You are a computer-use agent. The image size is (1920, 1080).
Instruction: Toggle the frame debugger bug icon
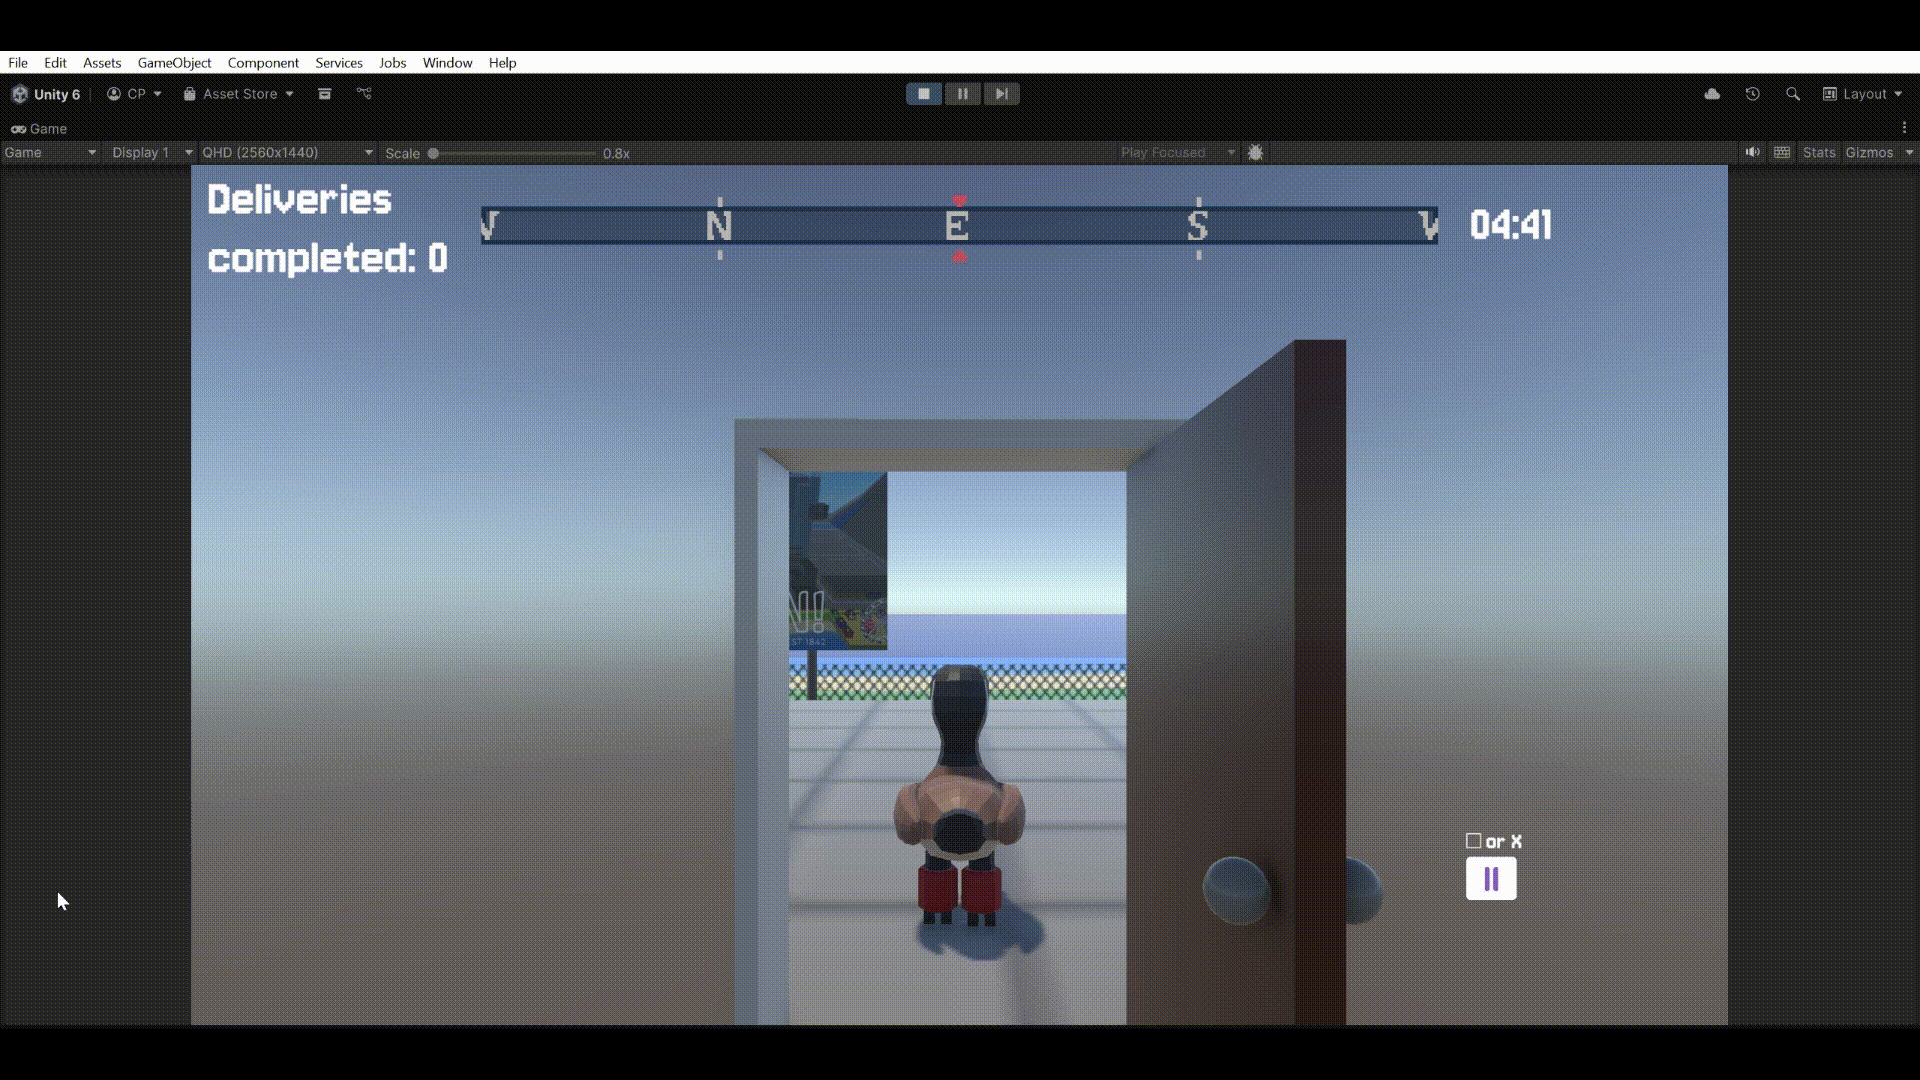1256,153
